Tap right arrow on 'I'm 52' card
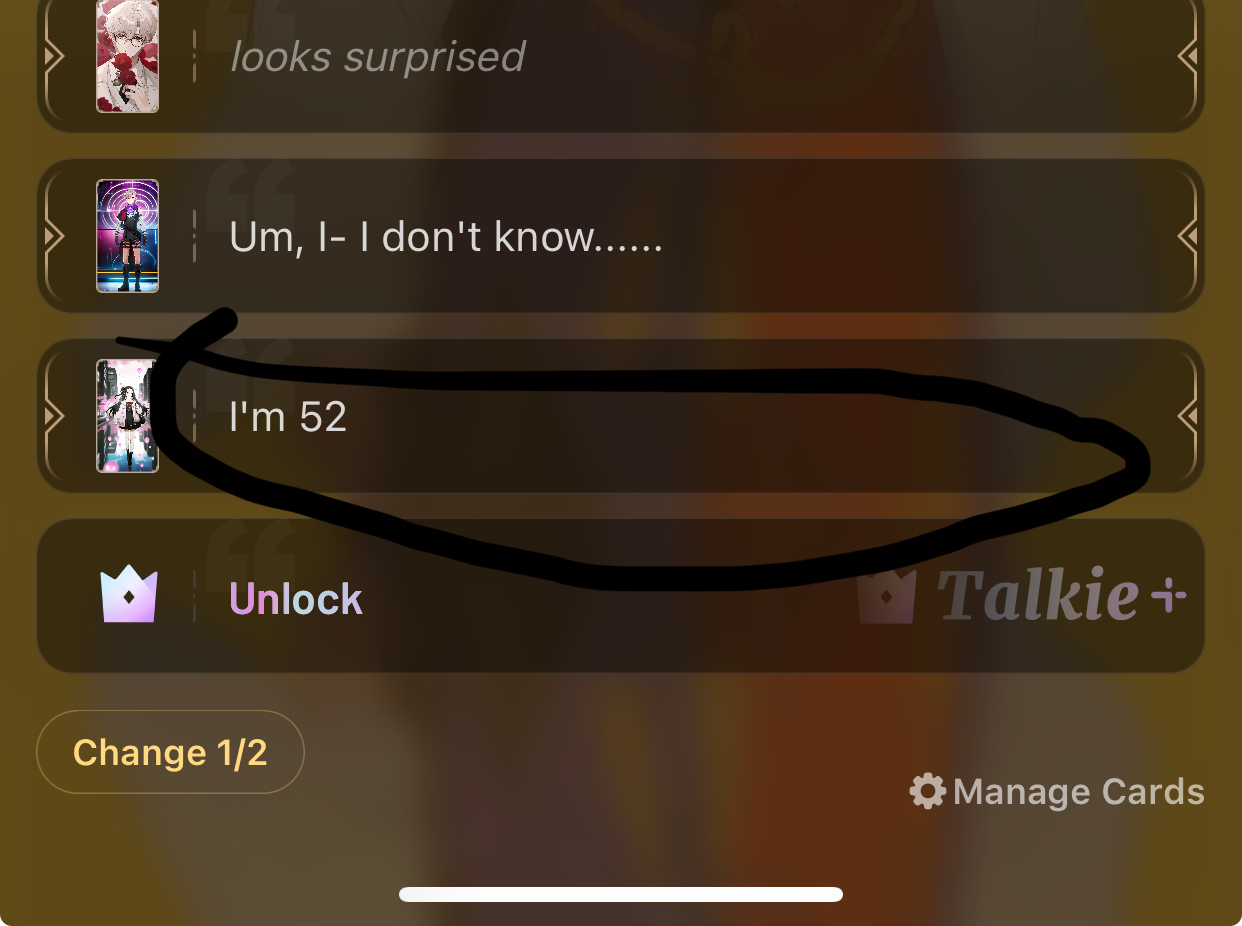This screenshot has height=926, width=1242. click(1187, 416)
